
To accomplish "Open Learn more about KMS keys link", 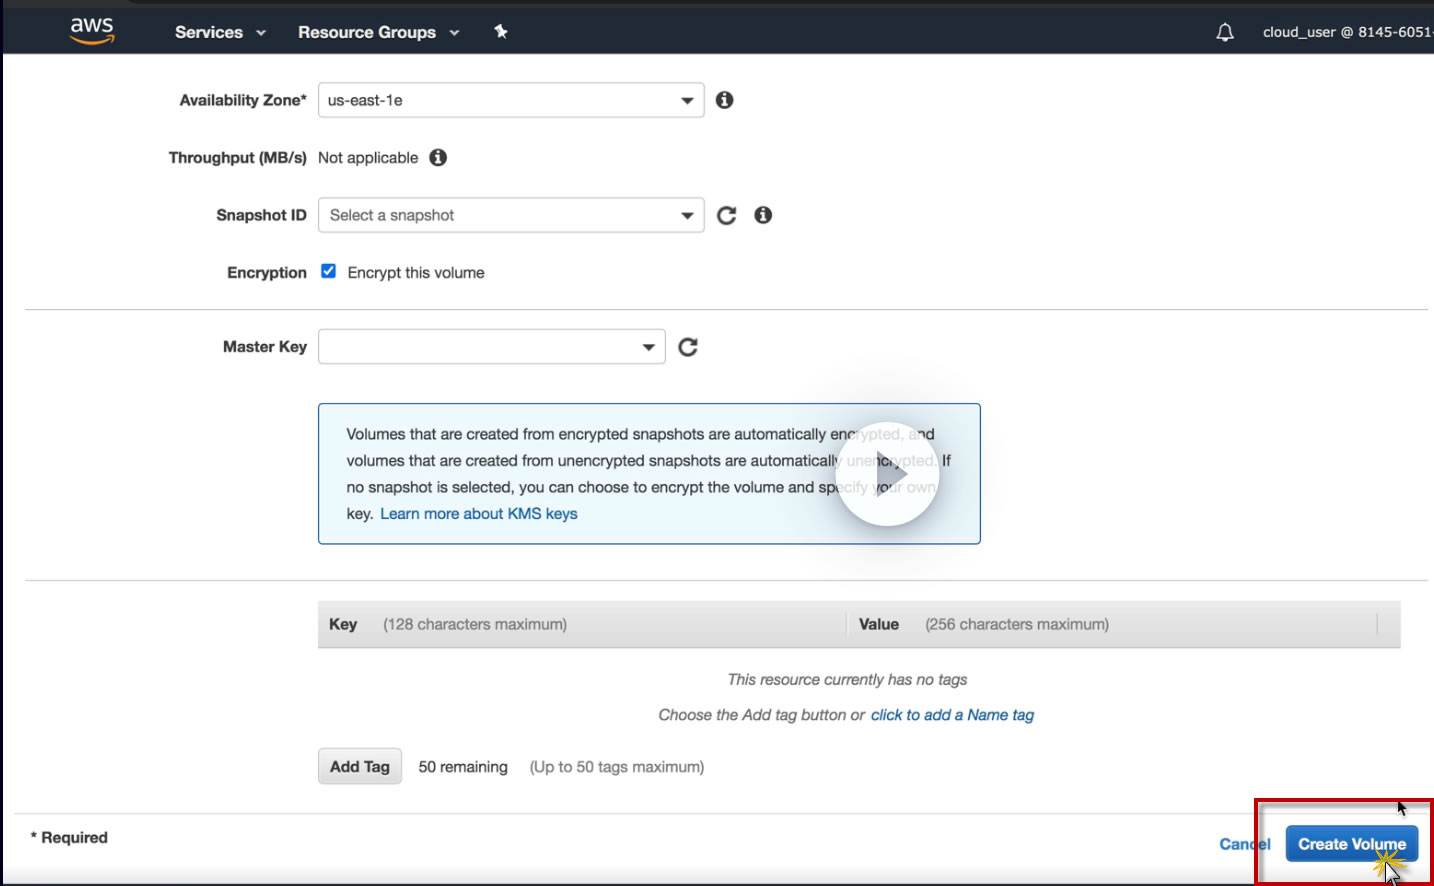I will tap(479, 514).
